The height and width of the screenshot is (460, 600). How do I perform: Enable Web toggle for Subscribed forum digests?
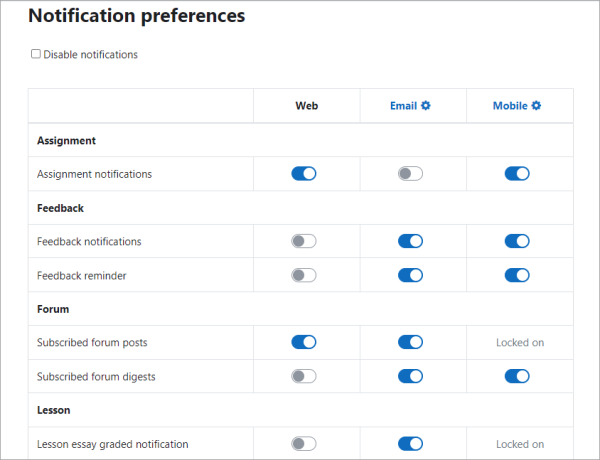pos(304,376)
